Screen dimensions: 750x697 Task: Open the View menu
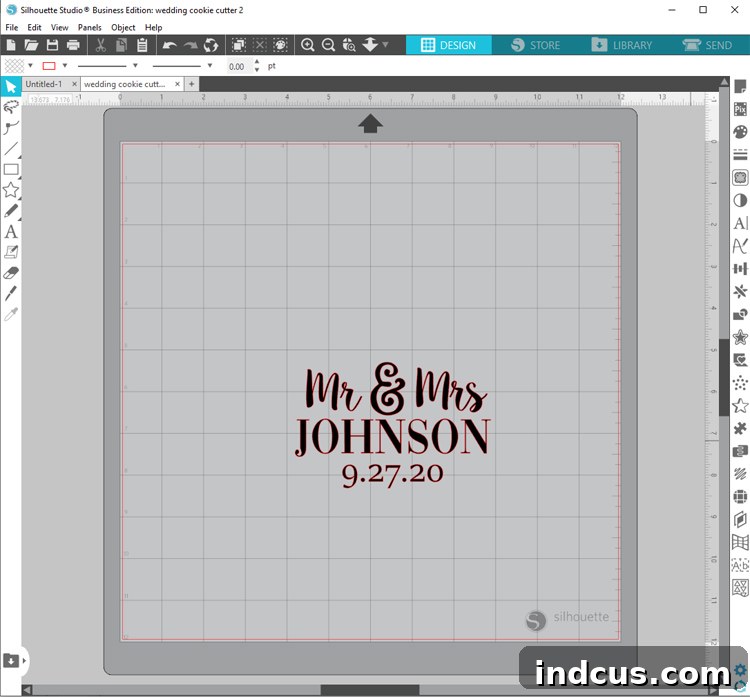(x=59, y=27)
